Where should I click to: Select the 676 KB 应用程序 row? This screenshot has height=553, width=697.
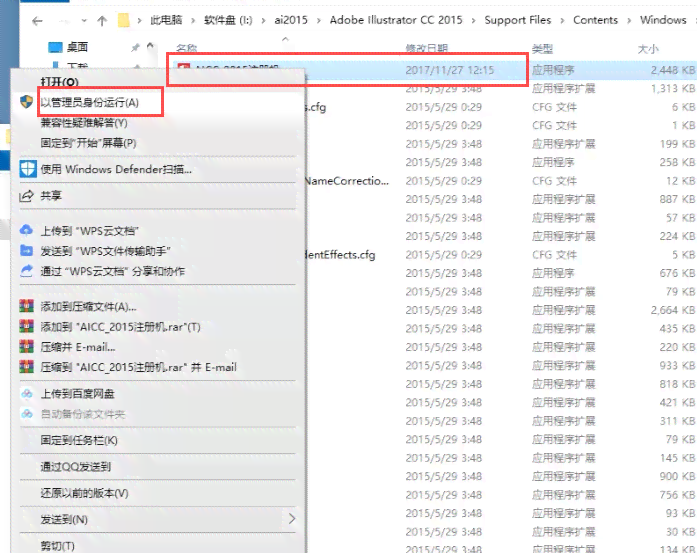(x=500, y=273)
